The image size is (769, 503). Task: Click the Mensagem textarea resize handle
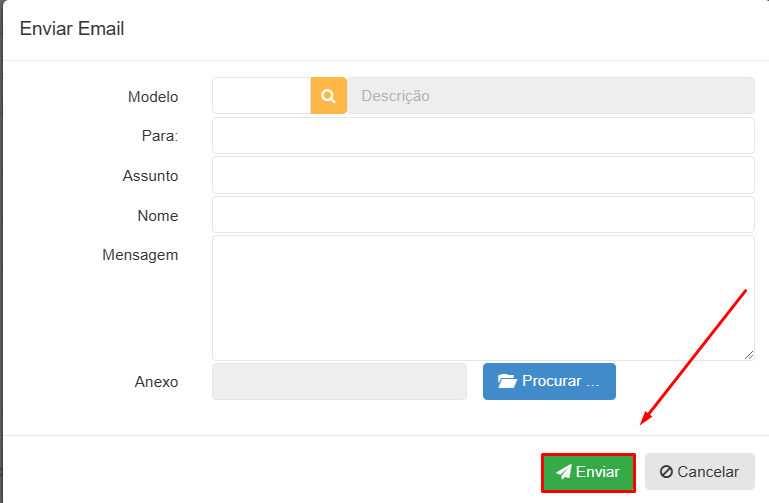749,354
